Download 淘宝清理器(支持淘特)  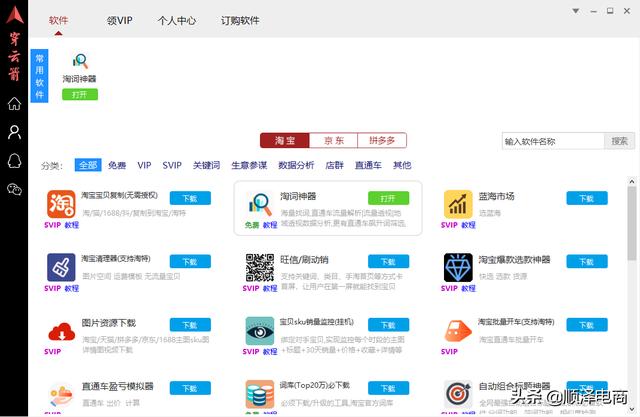(x=190, y=262)
